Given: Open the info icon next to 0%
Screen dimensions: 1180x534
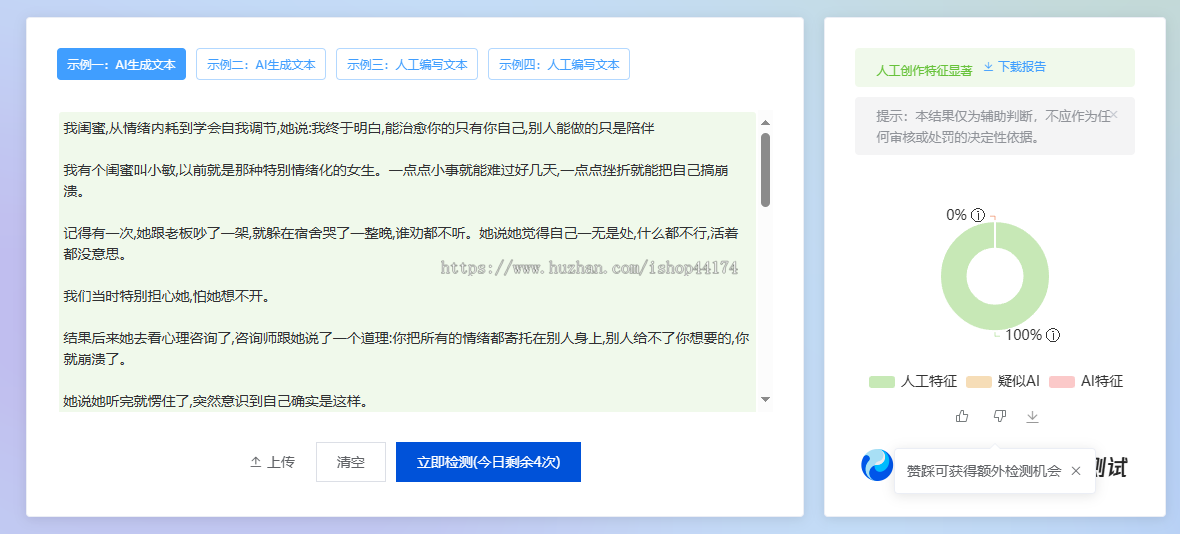Looking at the screenshot, I should pyautogui.click(x=978, y=215).
